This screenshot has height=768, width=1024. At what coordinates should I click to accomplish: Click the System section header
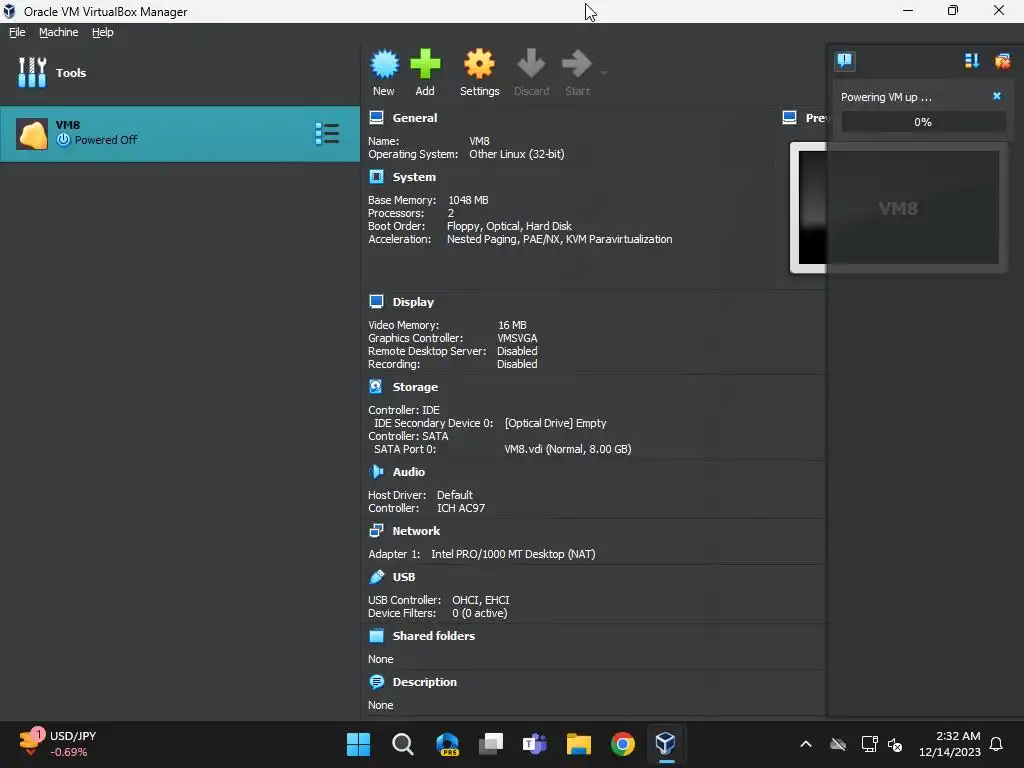[x=414, y=177]
